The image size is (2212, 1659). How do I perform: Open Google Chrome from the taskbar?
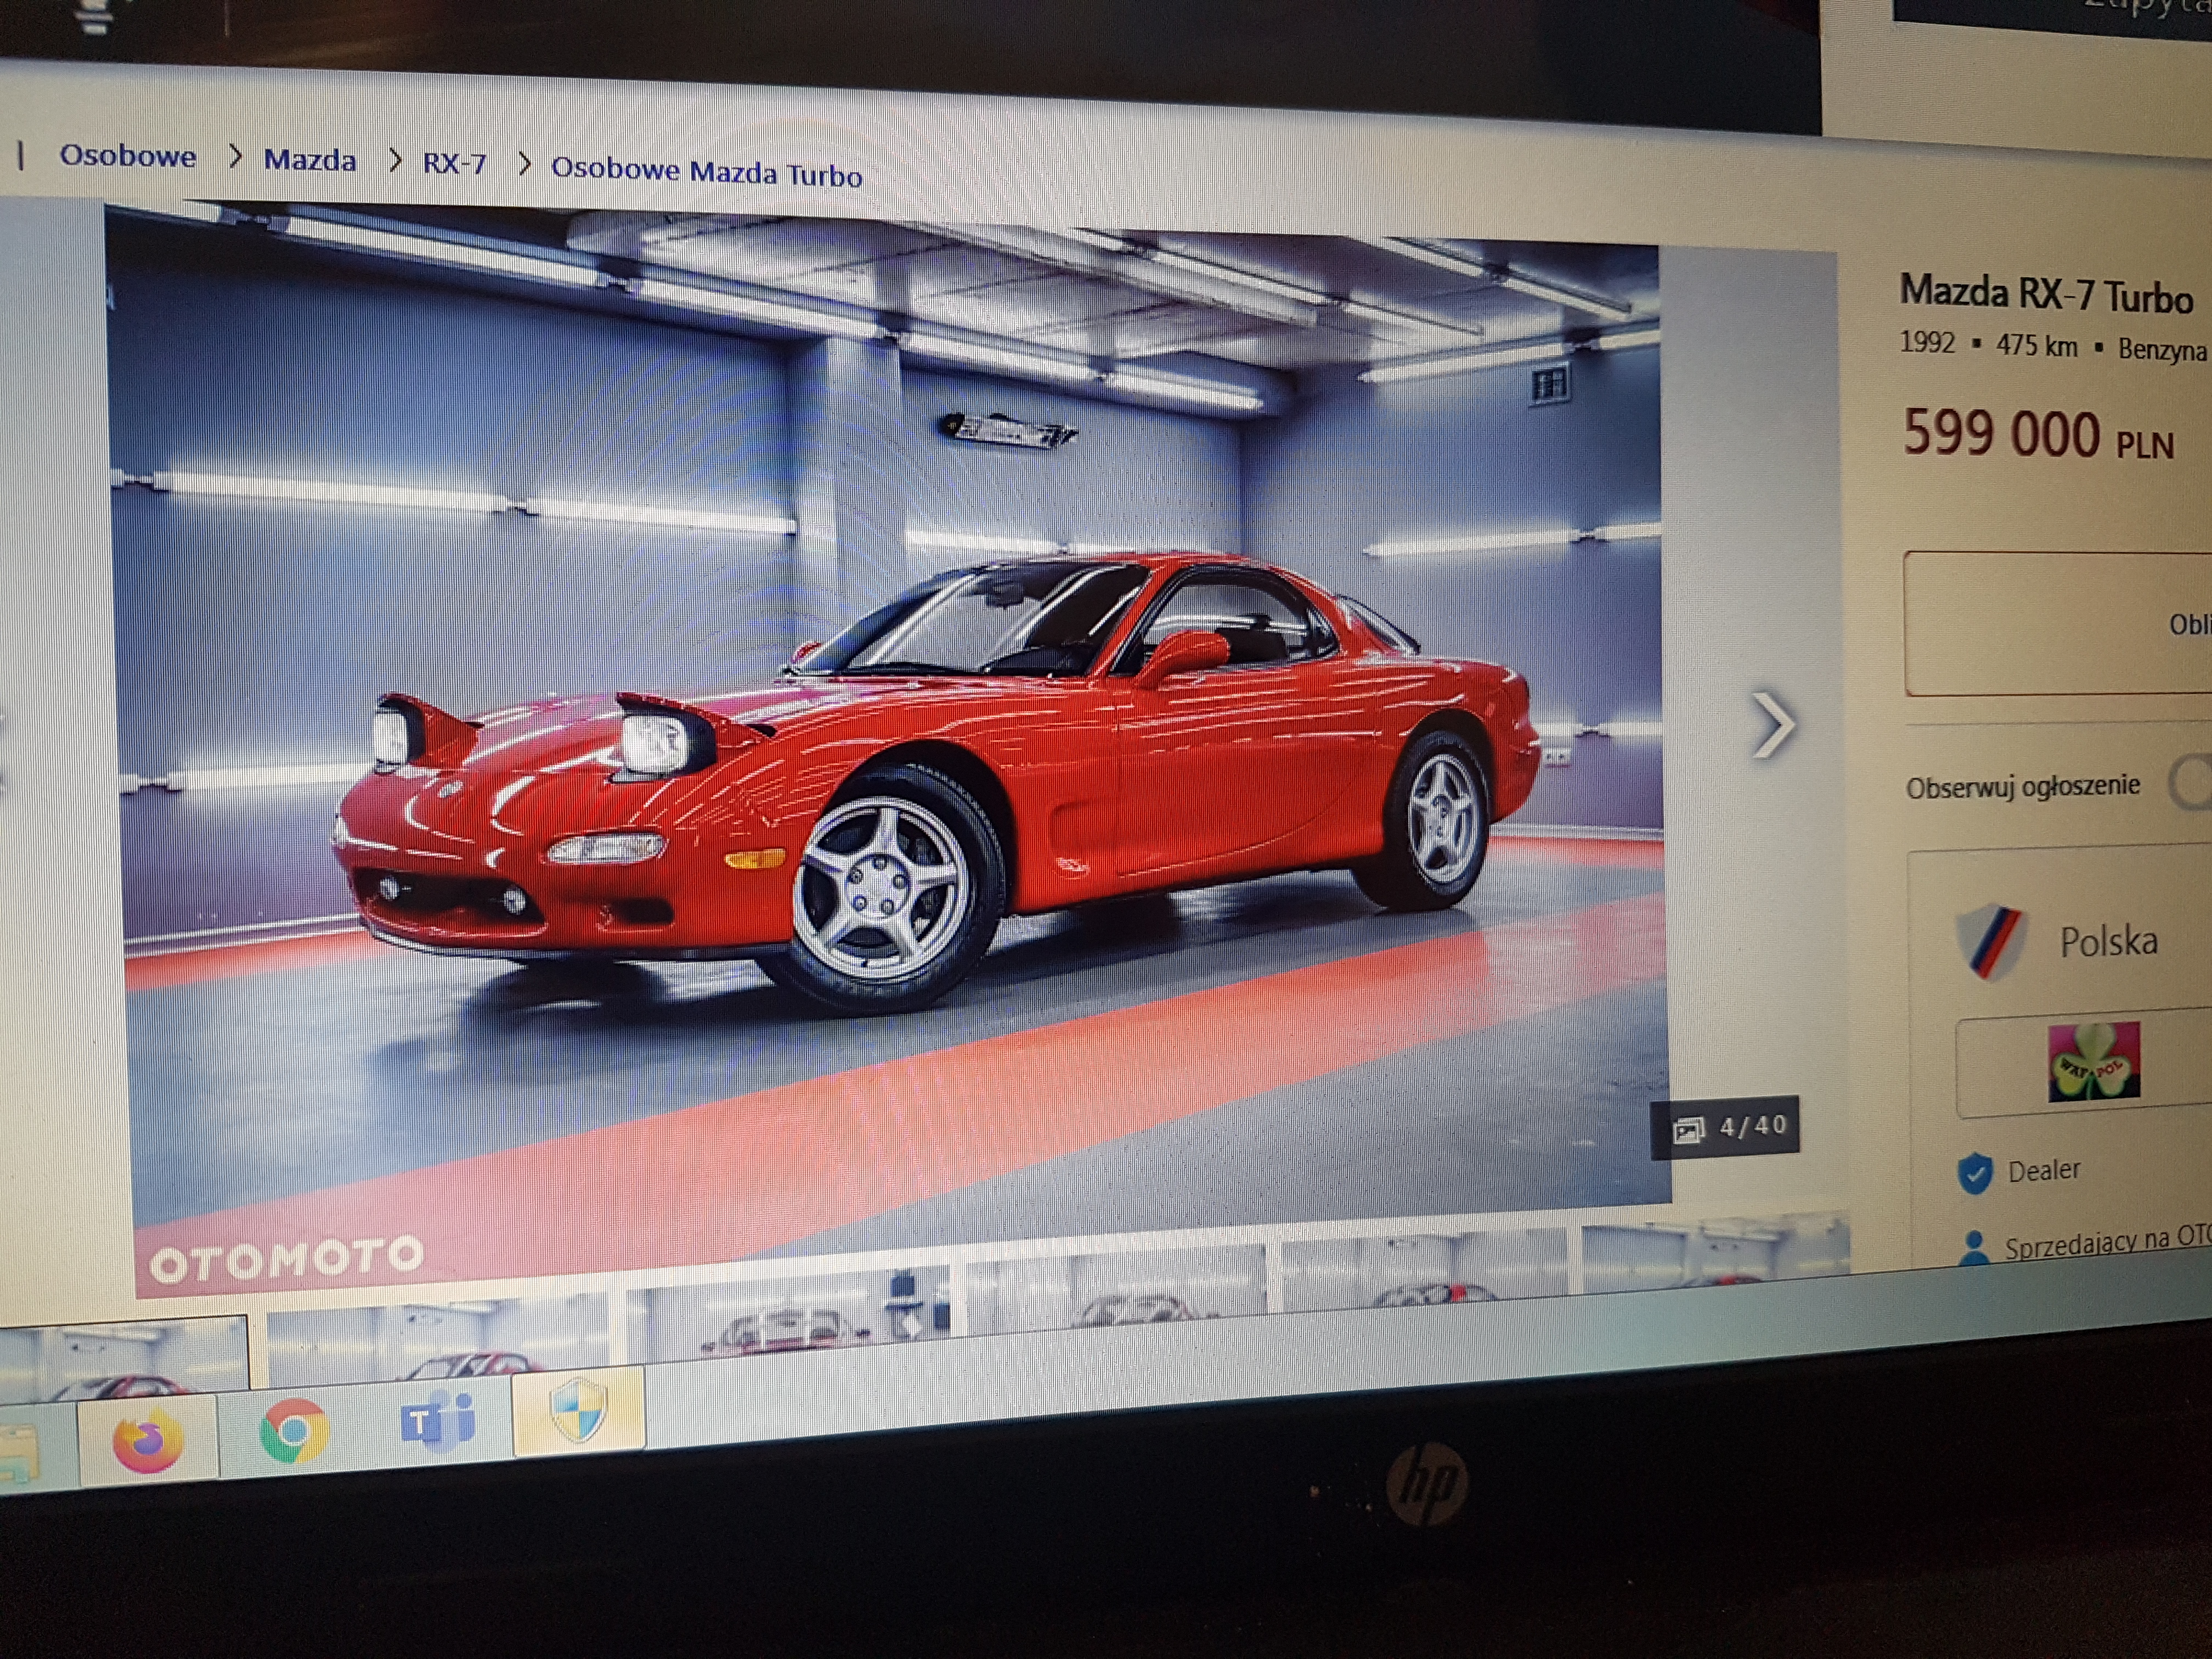294,1432
